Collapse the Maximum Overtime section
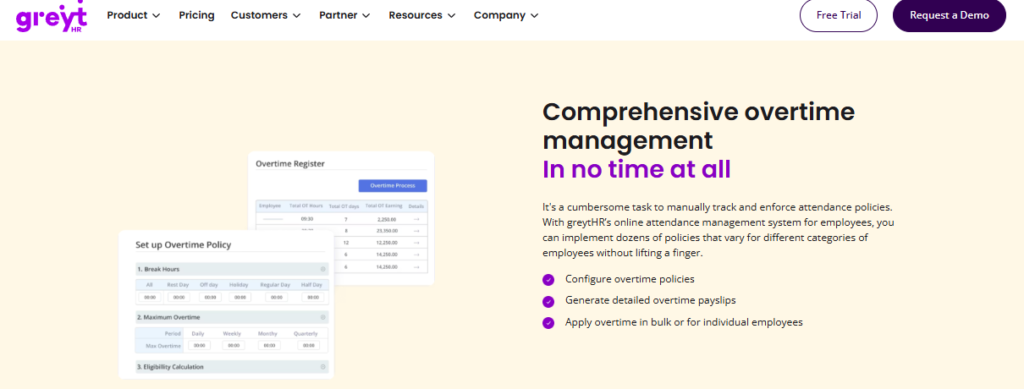 pos(323,317)
